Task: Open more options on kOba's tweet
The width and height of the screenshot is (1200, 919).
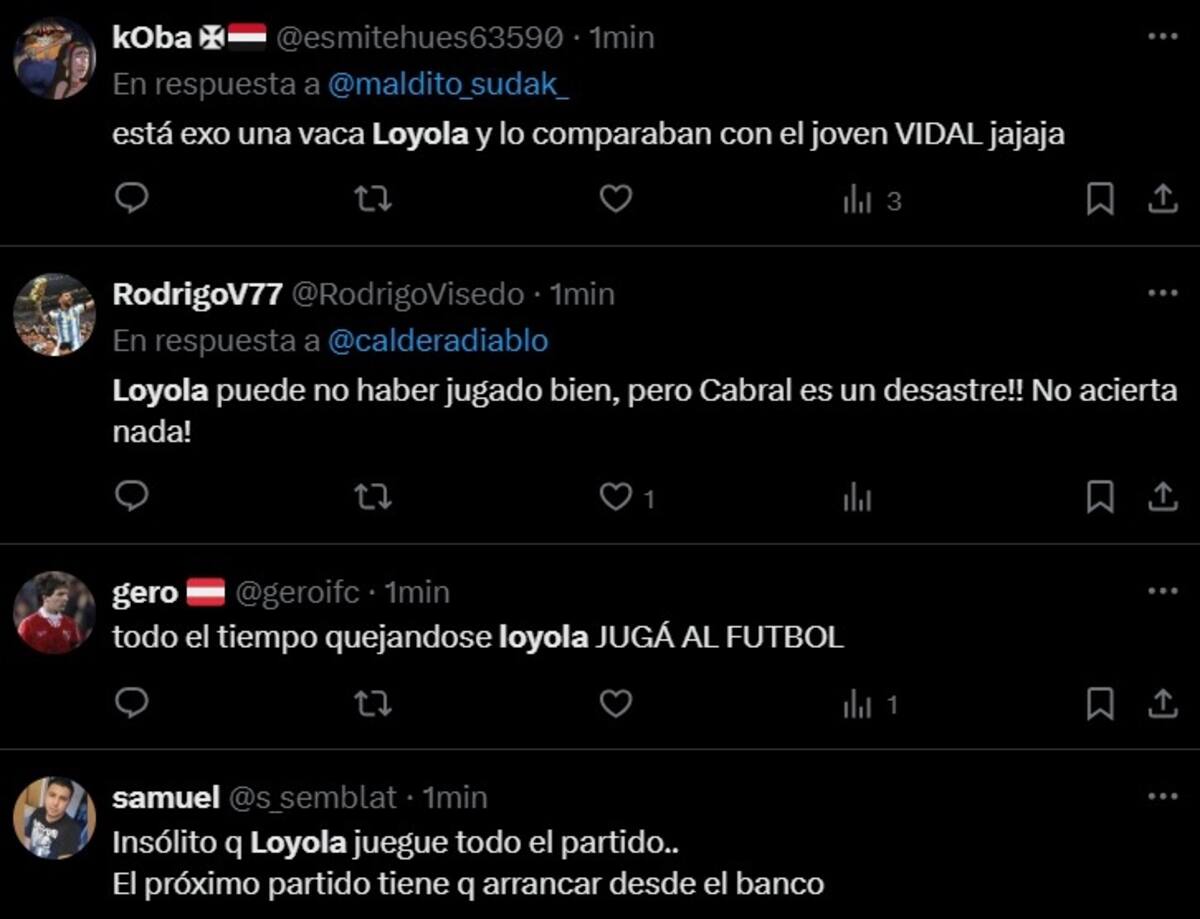Action: [x=1162, y=37]
